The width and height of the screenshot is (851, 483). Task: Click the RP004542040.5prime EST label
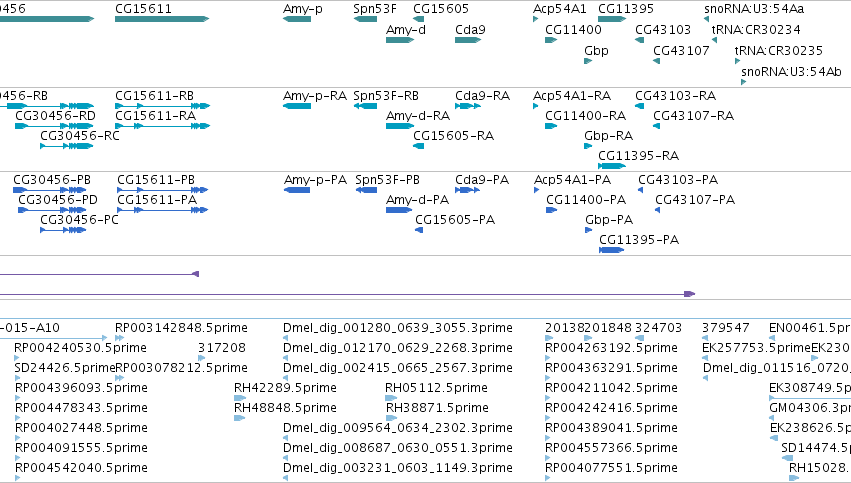click(81, 468)
